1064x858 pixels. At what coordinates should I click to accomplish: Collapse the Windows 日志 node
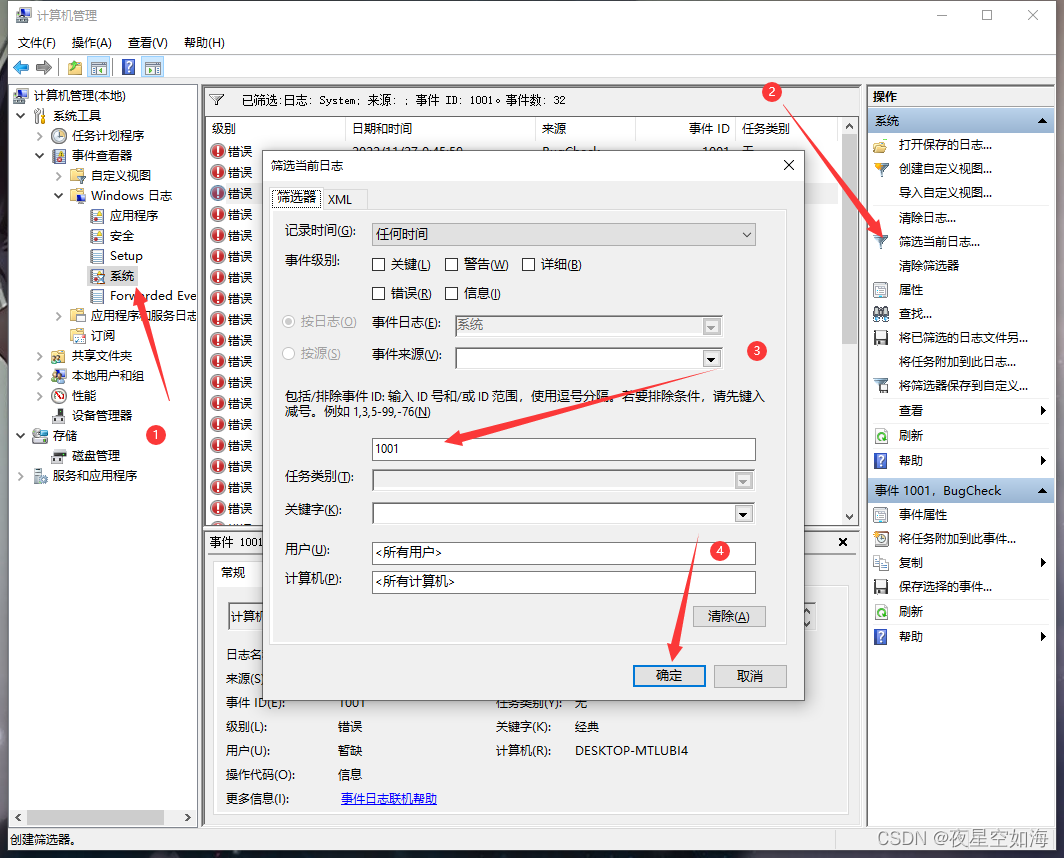tap(58, 195)
